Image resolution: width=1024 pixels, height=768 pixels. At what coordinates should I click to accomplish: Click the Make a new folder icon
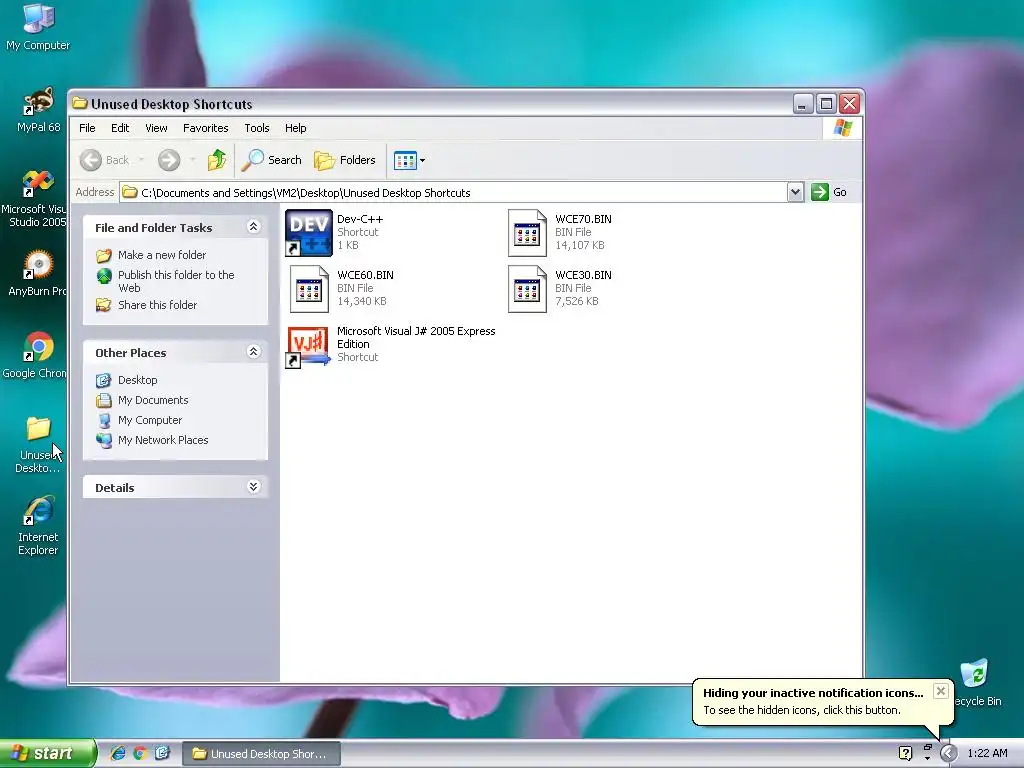pos(104,255)
